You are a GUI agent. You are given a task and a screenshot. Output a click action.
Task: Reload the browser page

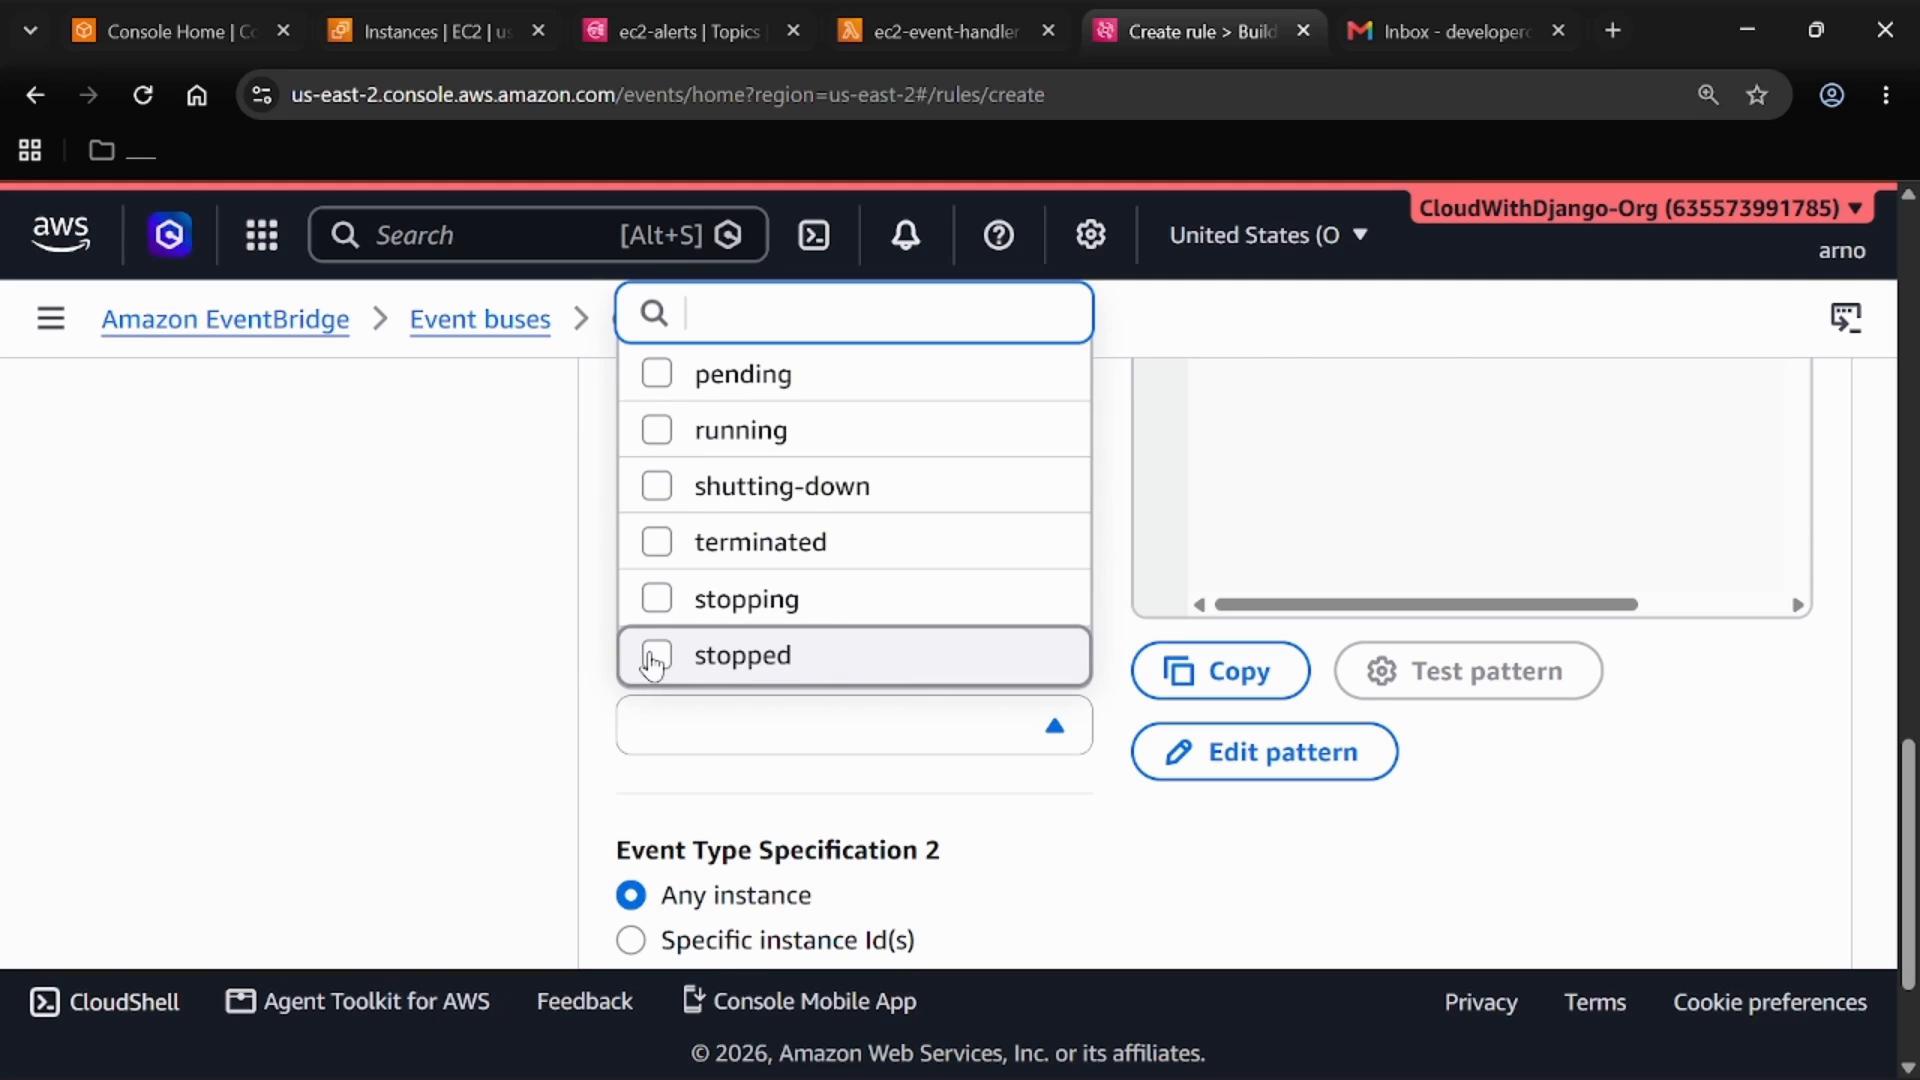[143, 95]
